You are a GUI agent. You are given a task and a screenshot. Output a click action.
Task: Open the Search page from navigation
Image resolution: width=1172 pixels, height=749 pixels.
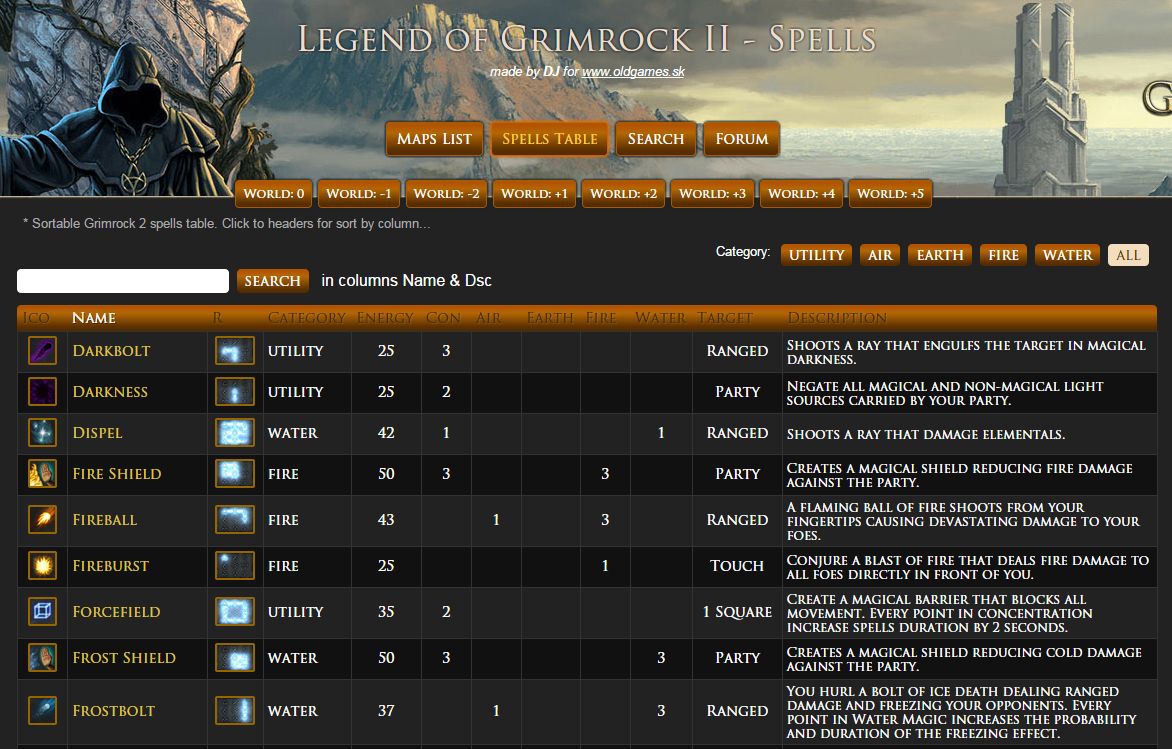(656, 139)
